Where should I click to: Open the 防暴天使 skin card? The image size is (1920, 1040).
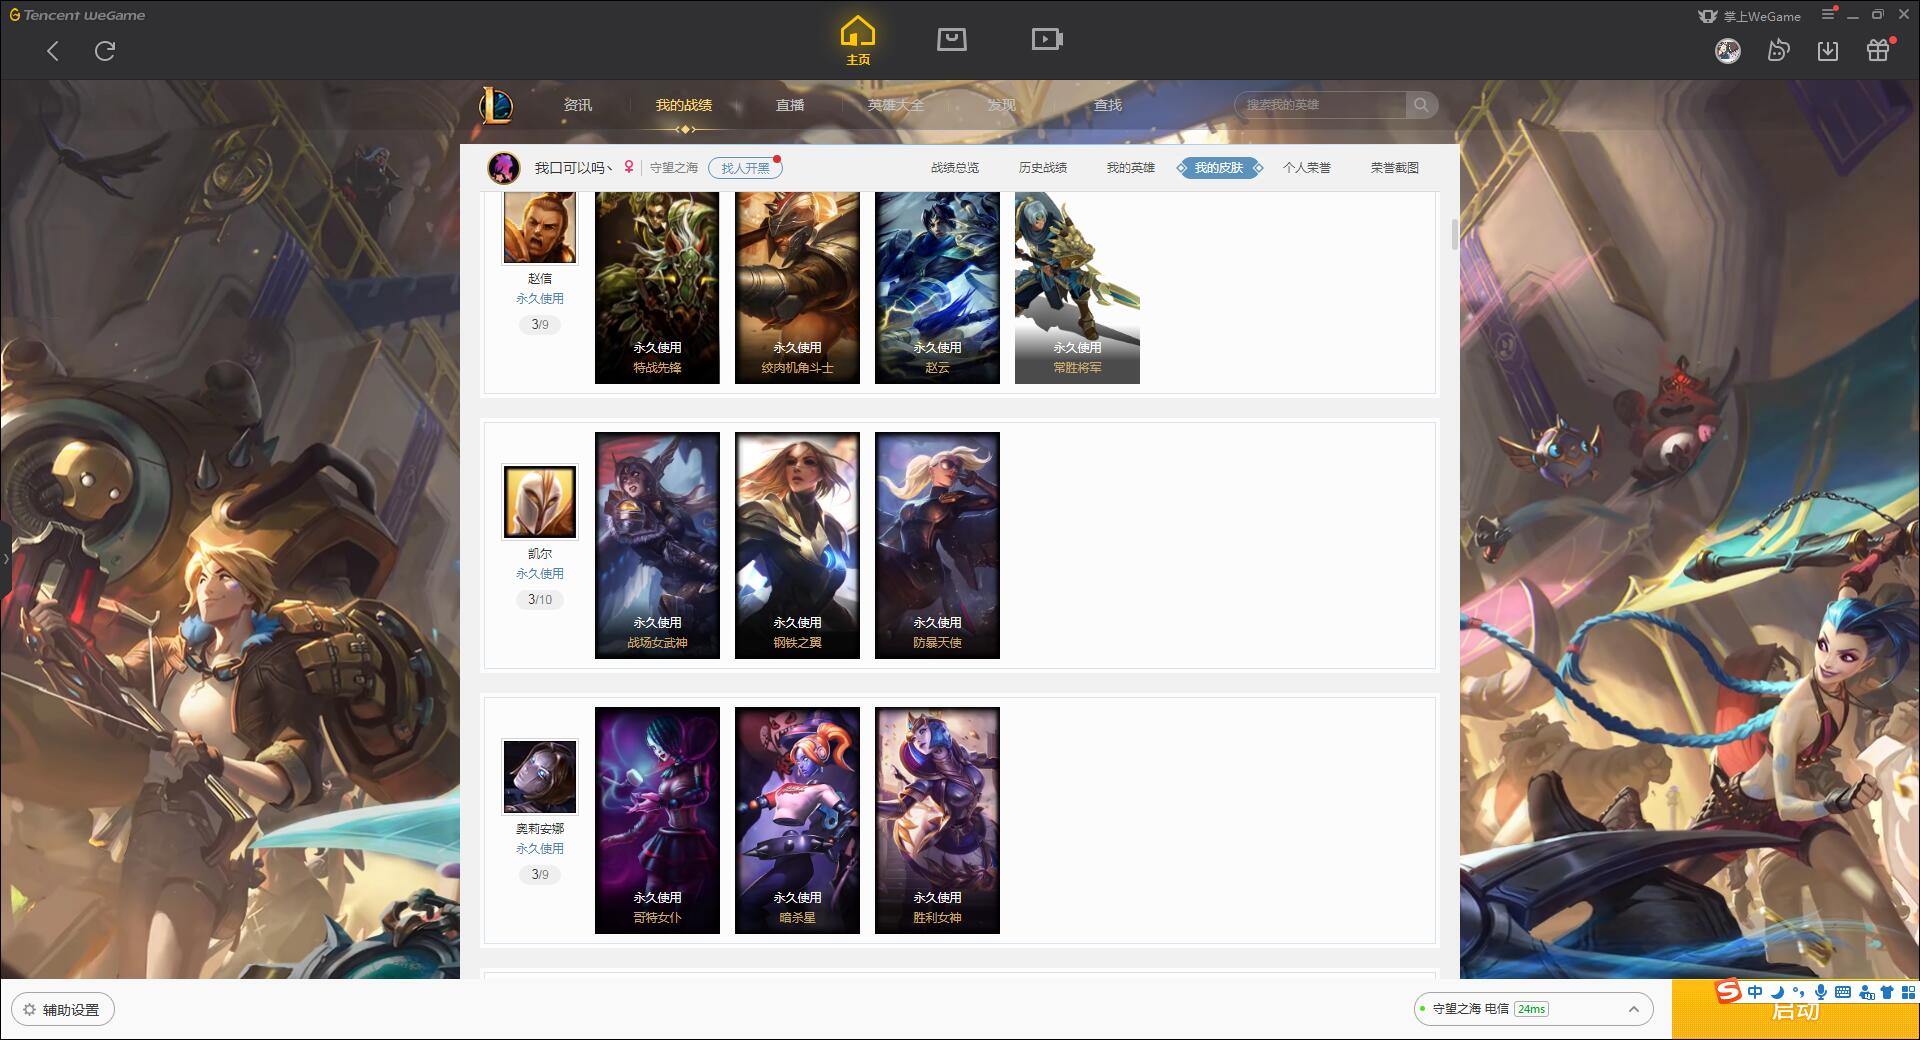point(937,545)
